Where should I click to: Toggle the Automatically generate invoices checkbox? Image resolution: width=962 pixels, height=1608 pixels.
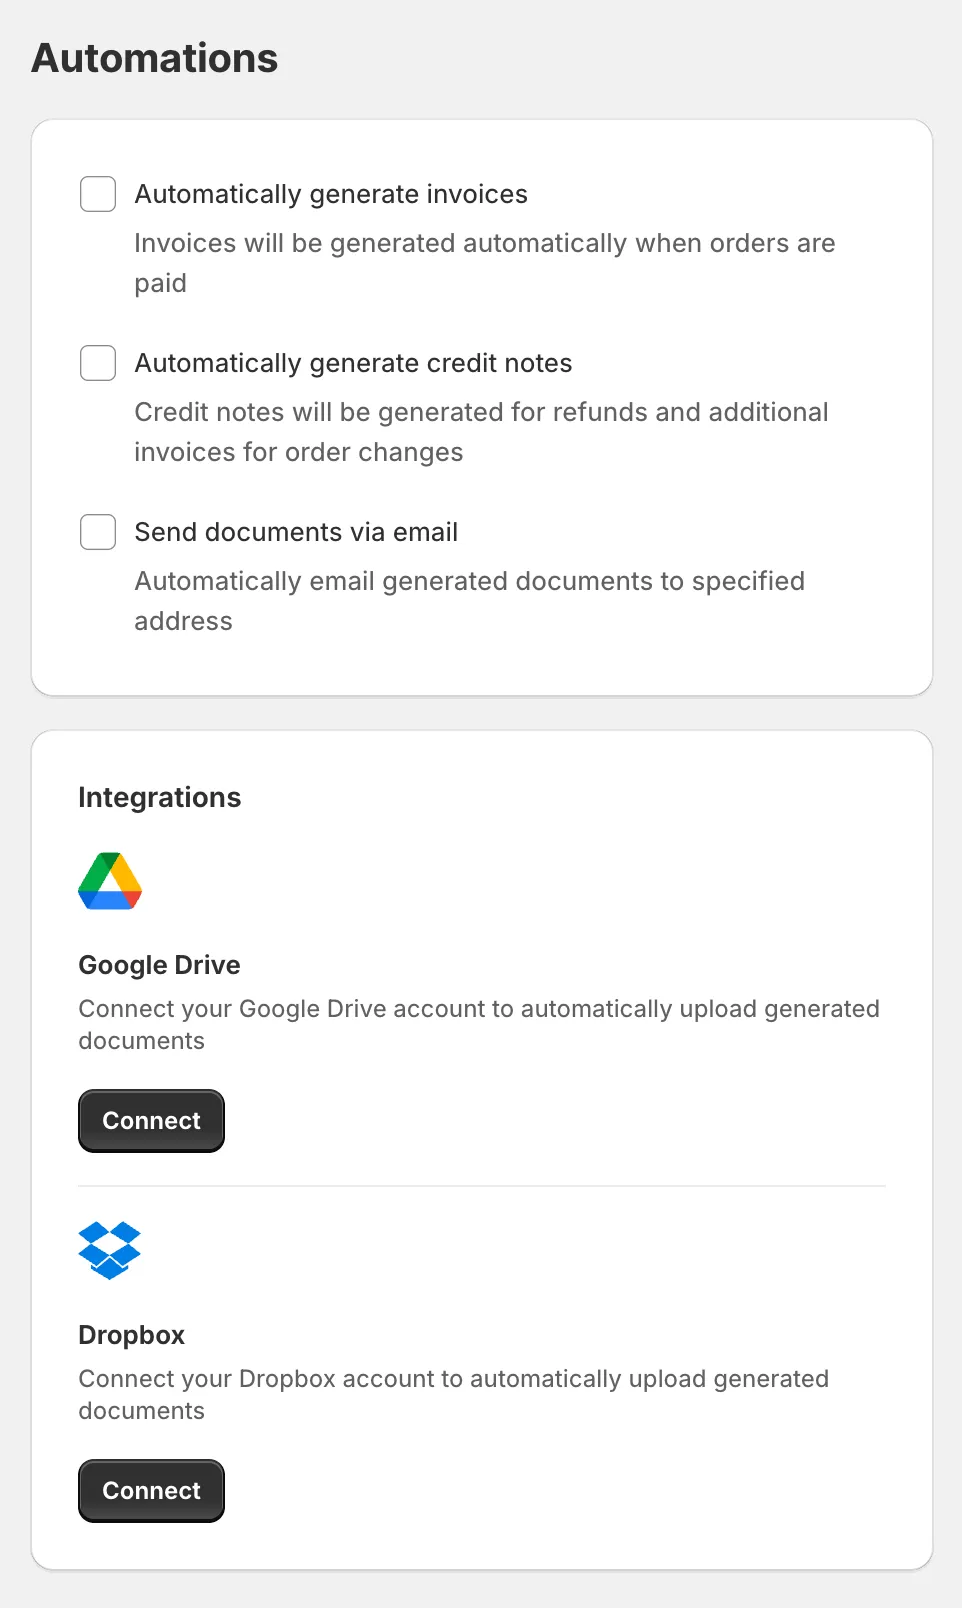coord(97,193)
